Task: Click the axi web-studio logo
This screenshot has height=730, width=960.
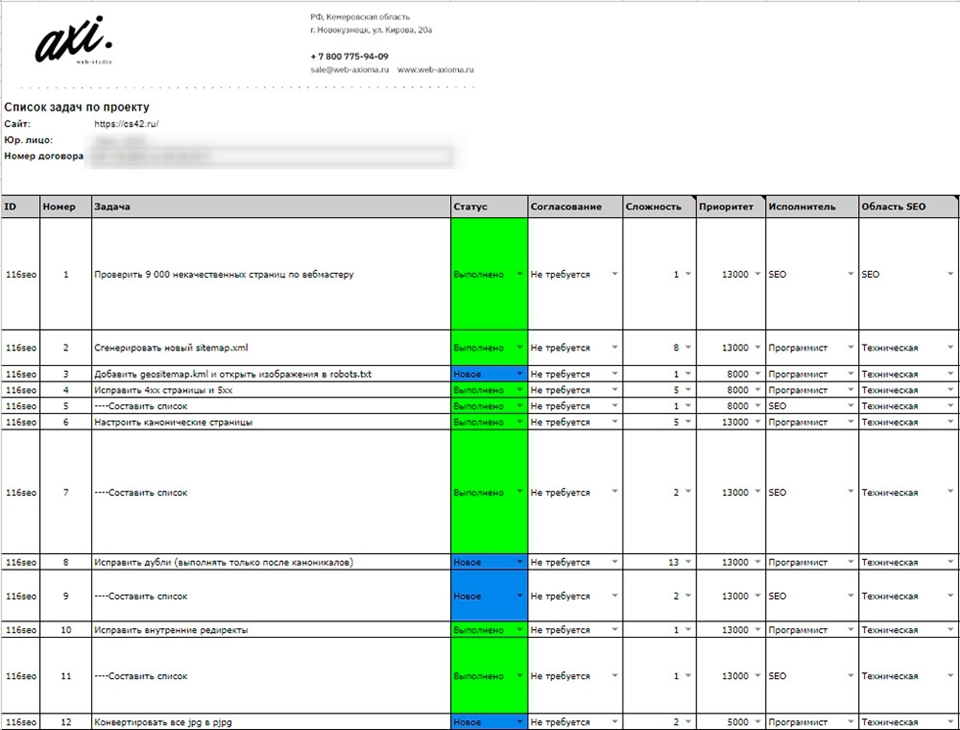Action: [74, 43]
